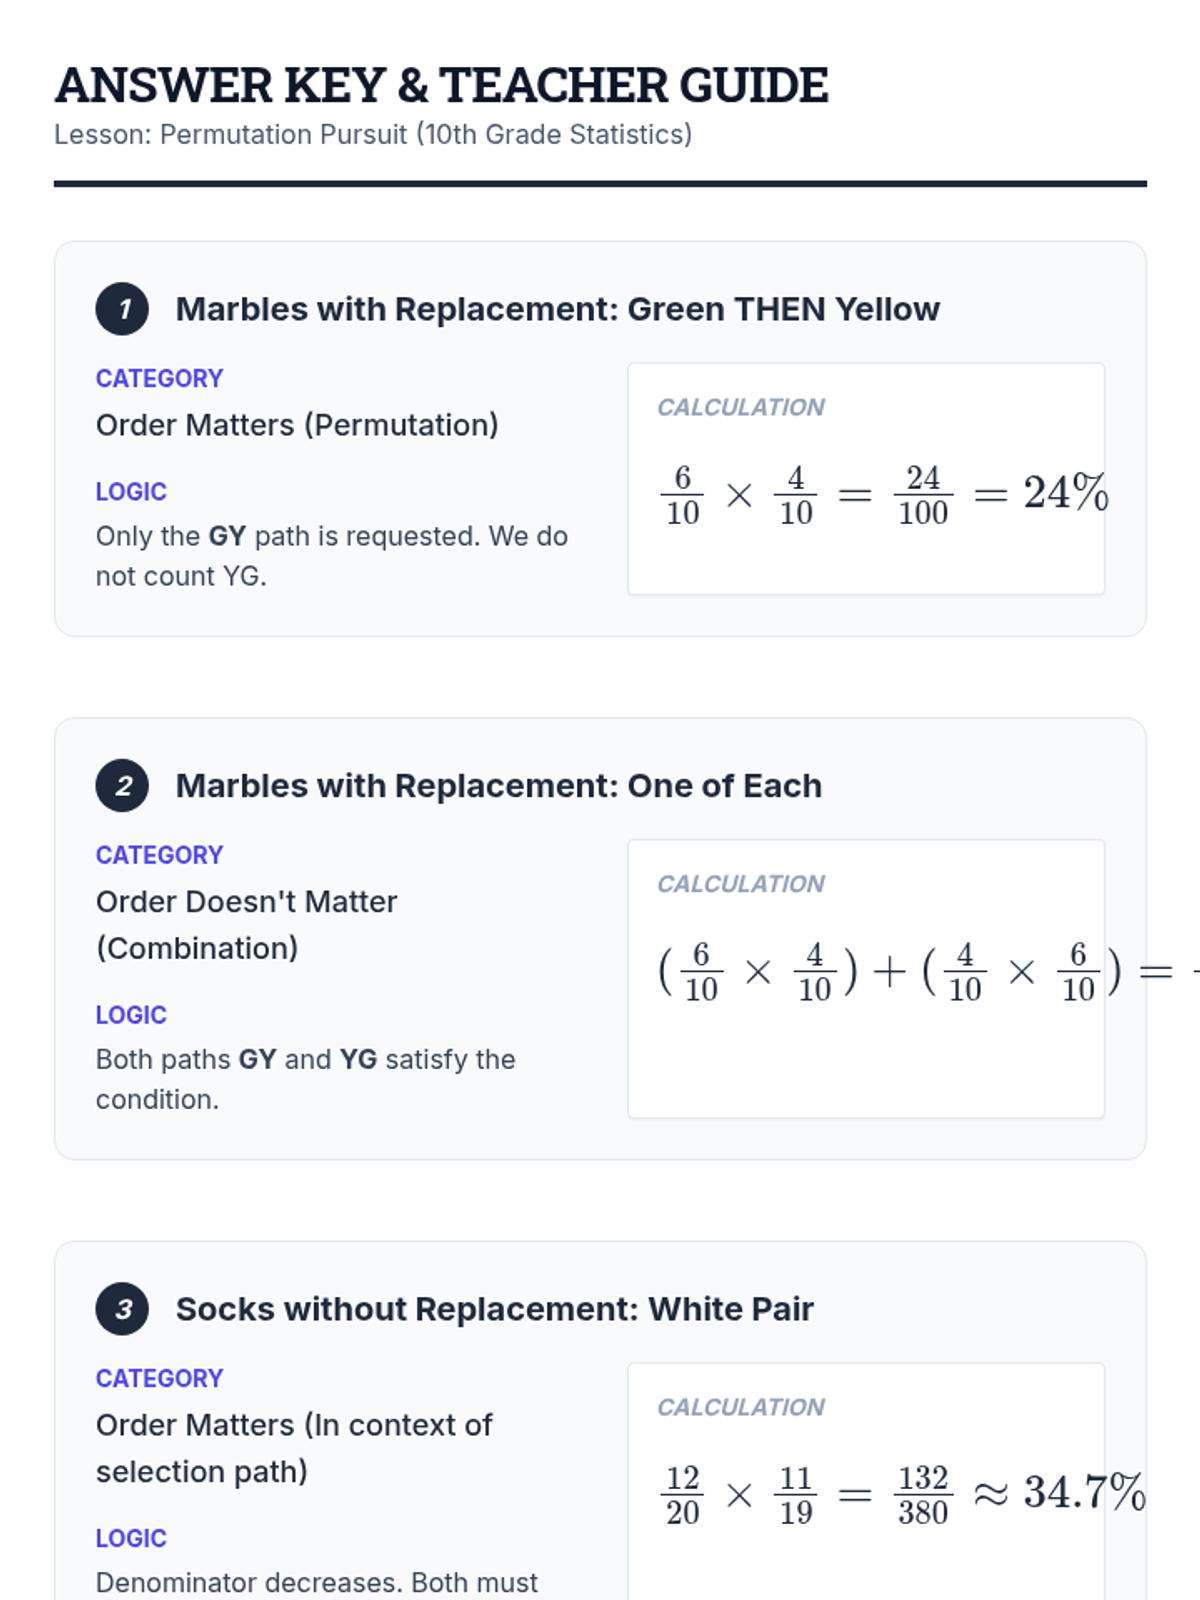Click the Order Matters (Permutation) text
Image resolution: width=1200 pixels, height=1600 pixels.
pos(297,425)
